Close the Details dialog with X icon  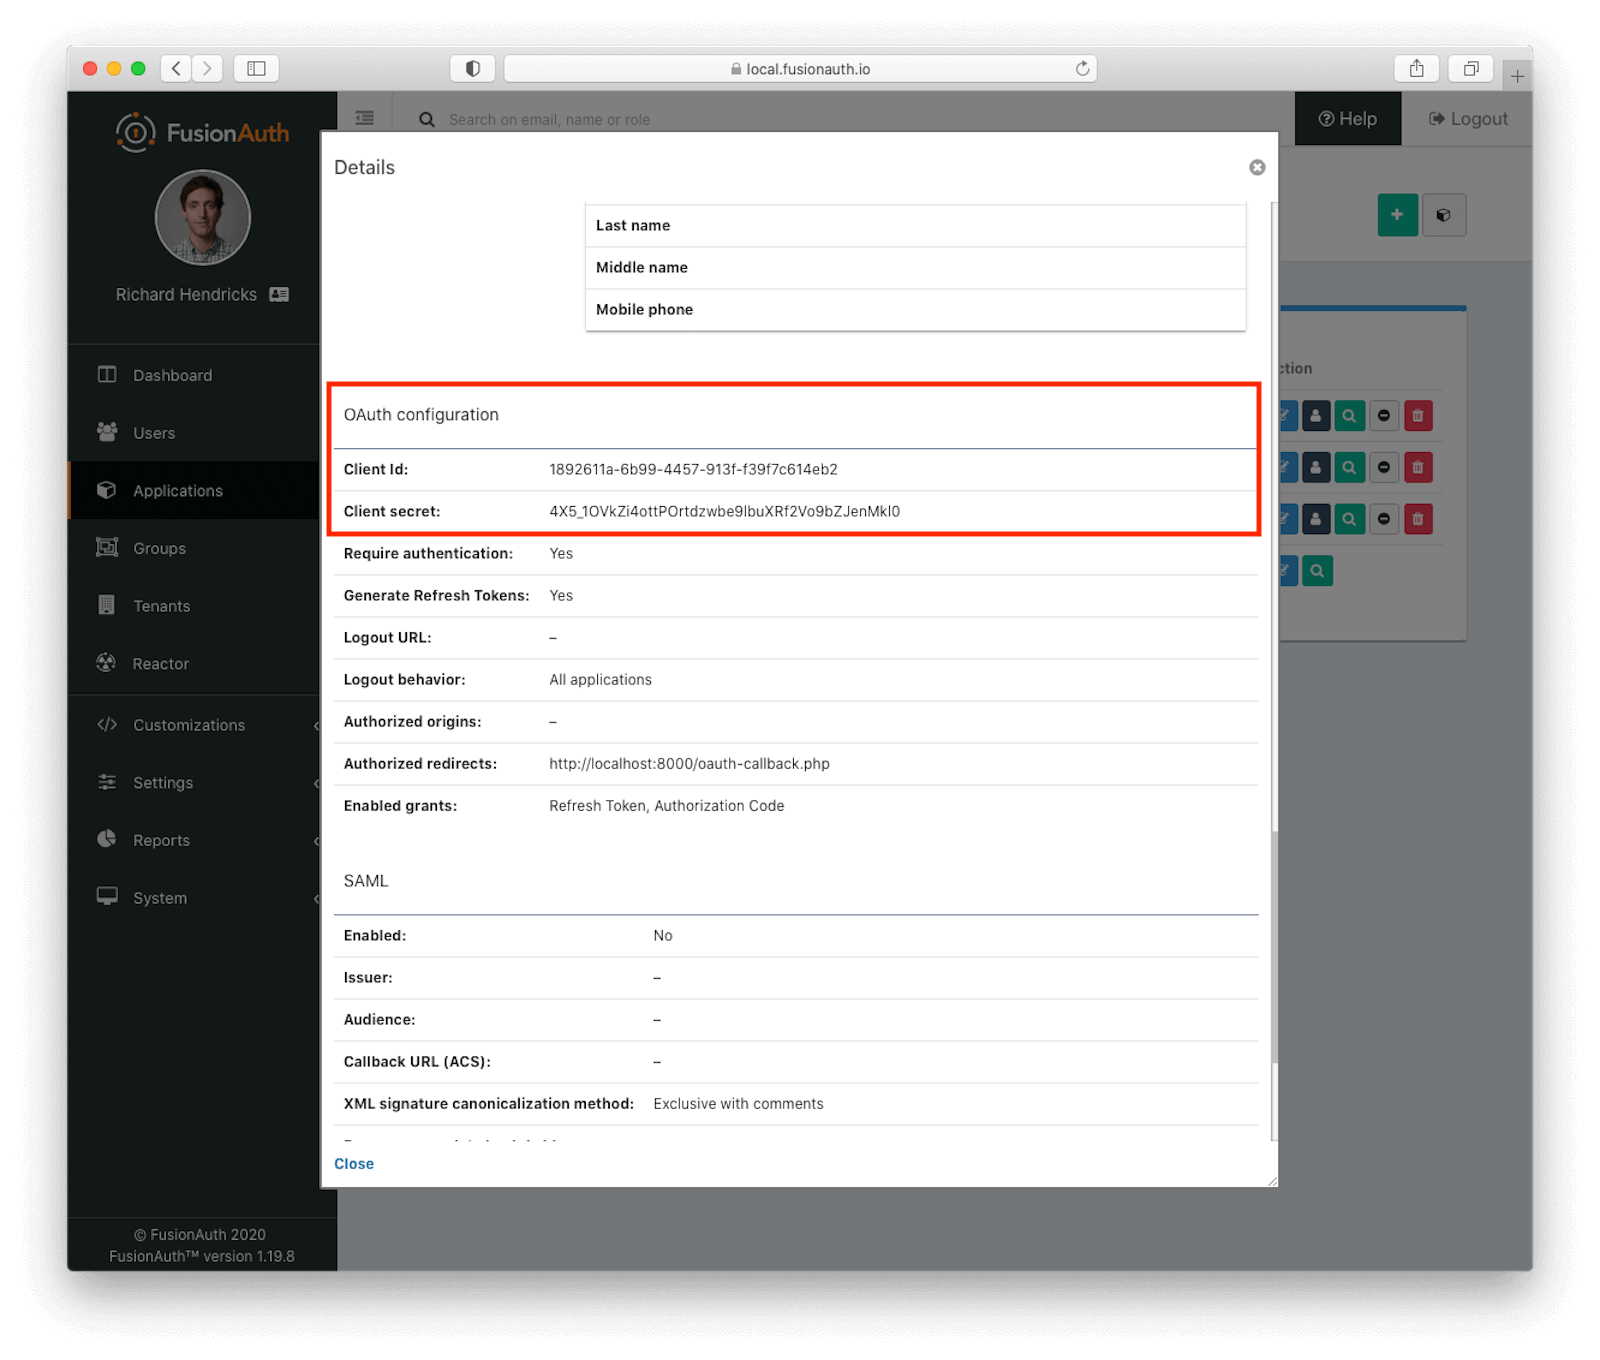click(1257, 168)
